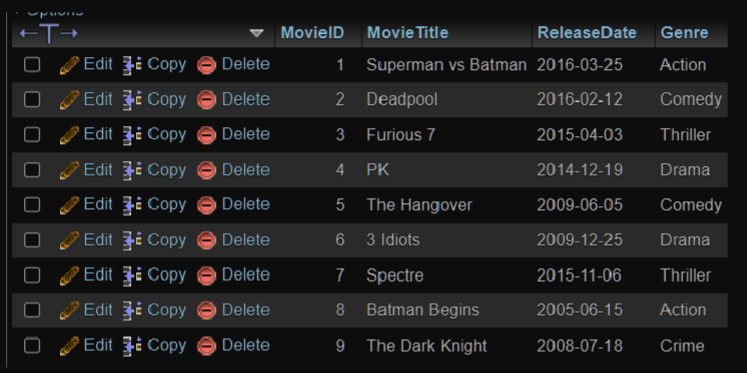
Task: Click the full texts toggle arrows icon
Action: tap(49, 33)
